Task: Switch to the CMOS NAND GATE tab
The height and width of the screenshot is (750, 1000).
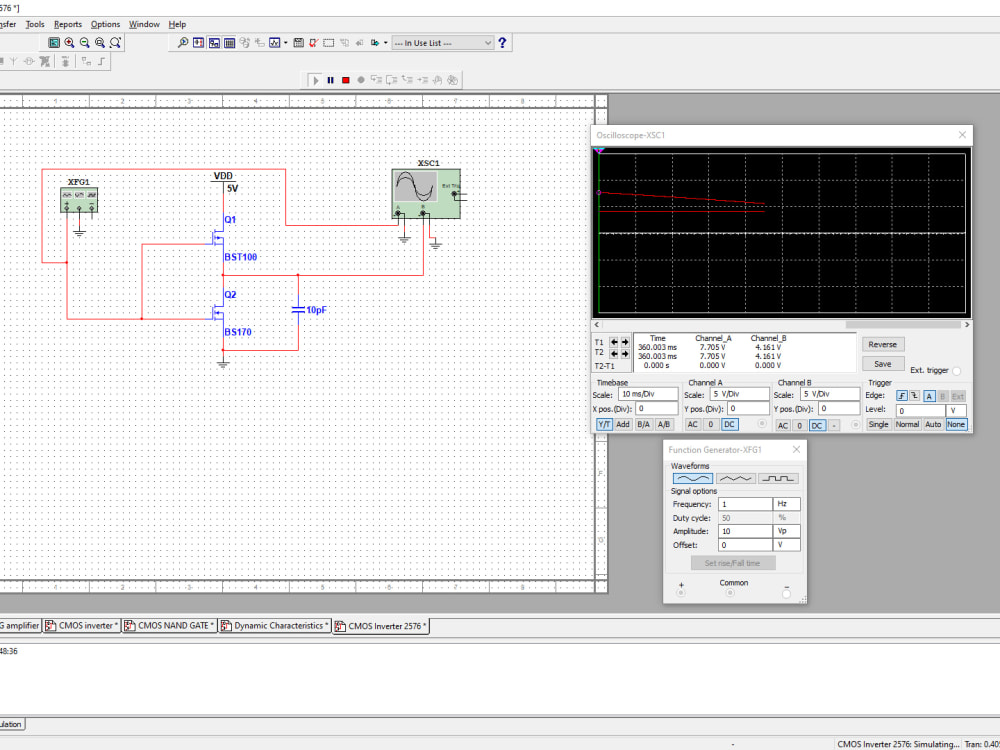Action: (x=169, y=625)
